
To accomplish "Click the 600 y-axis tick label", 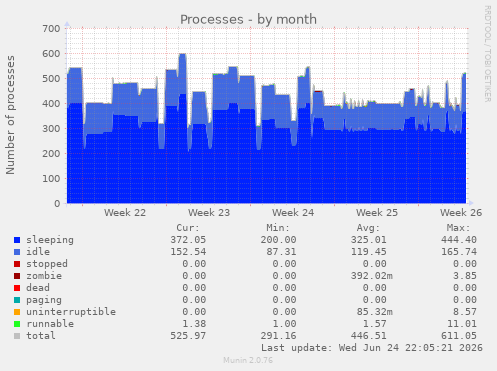I will coord(51,54).
